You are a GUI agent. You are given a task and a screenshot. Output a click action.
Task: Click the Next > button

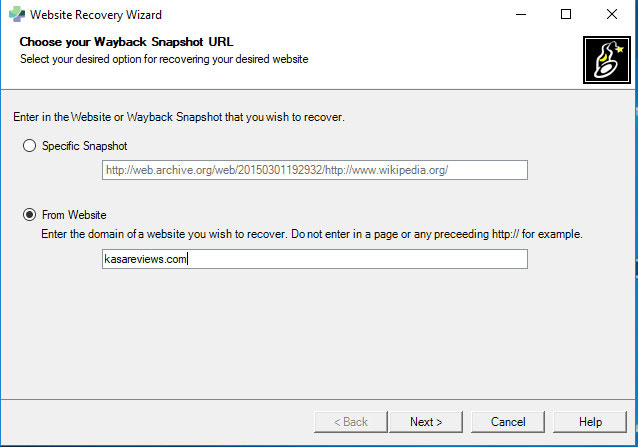(426, 422)
